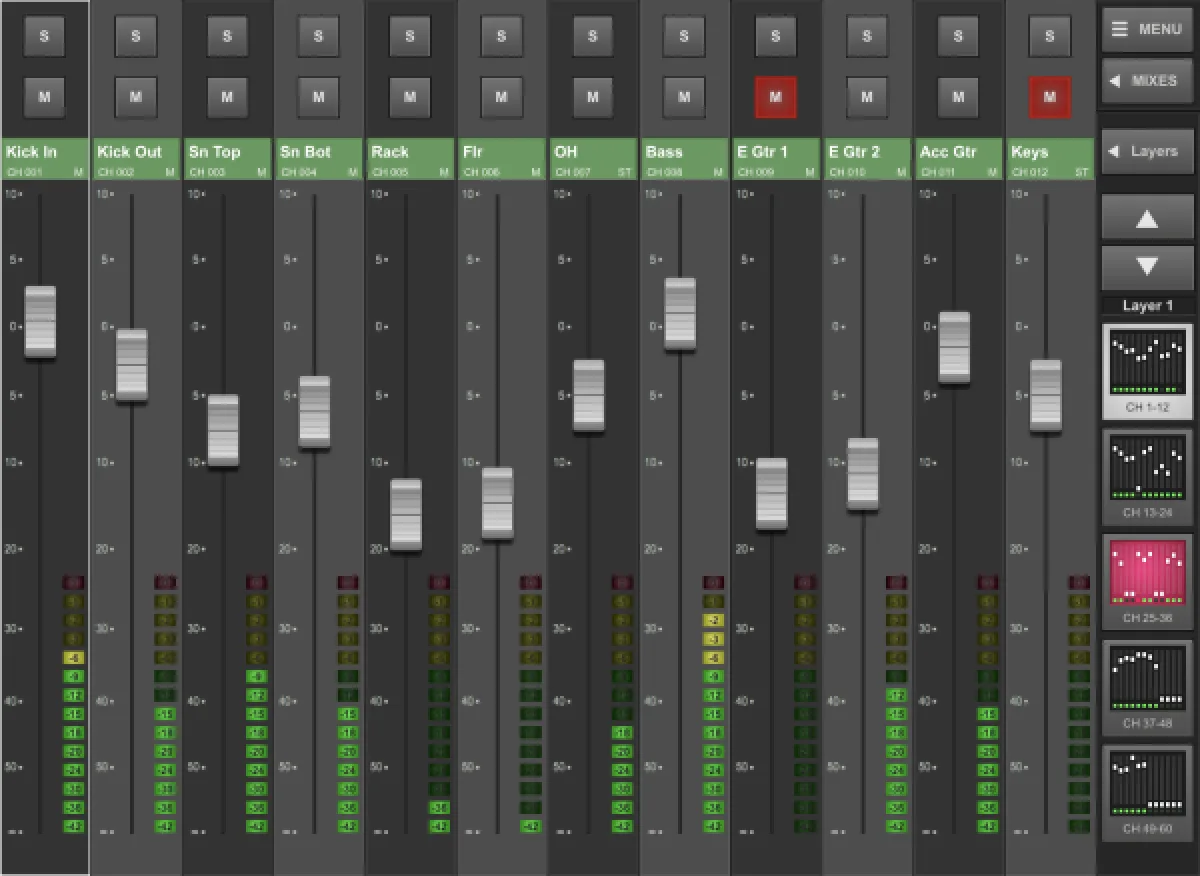
Task: Mute the Sn Top channel
Action: coord(227,97)
